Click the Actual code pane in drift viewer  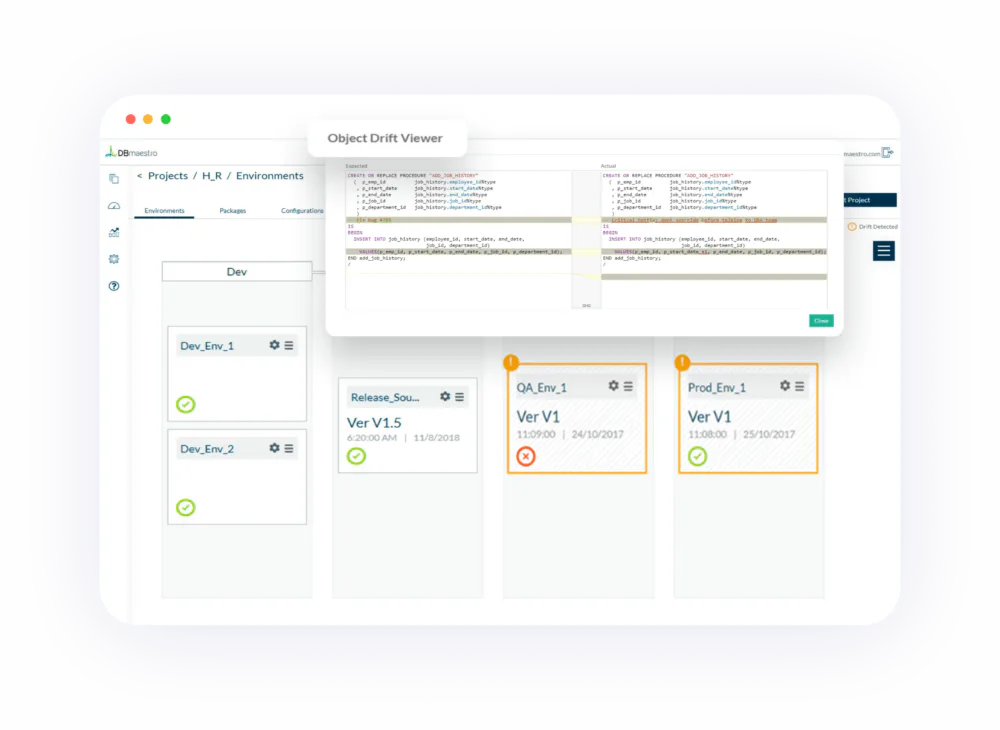click(x=714, y=239)
